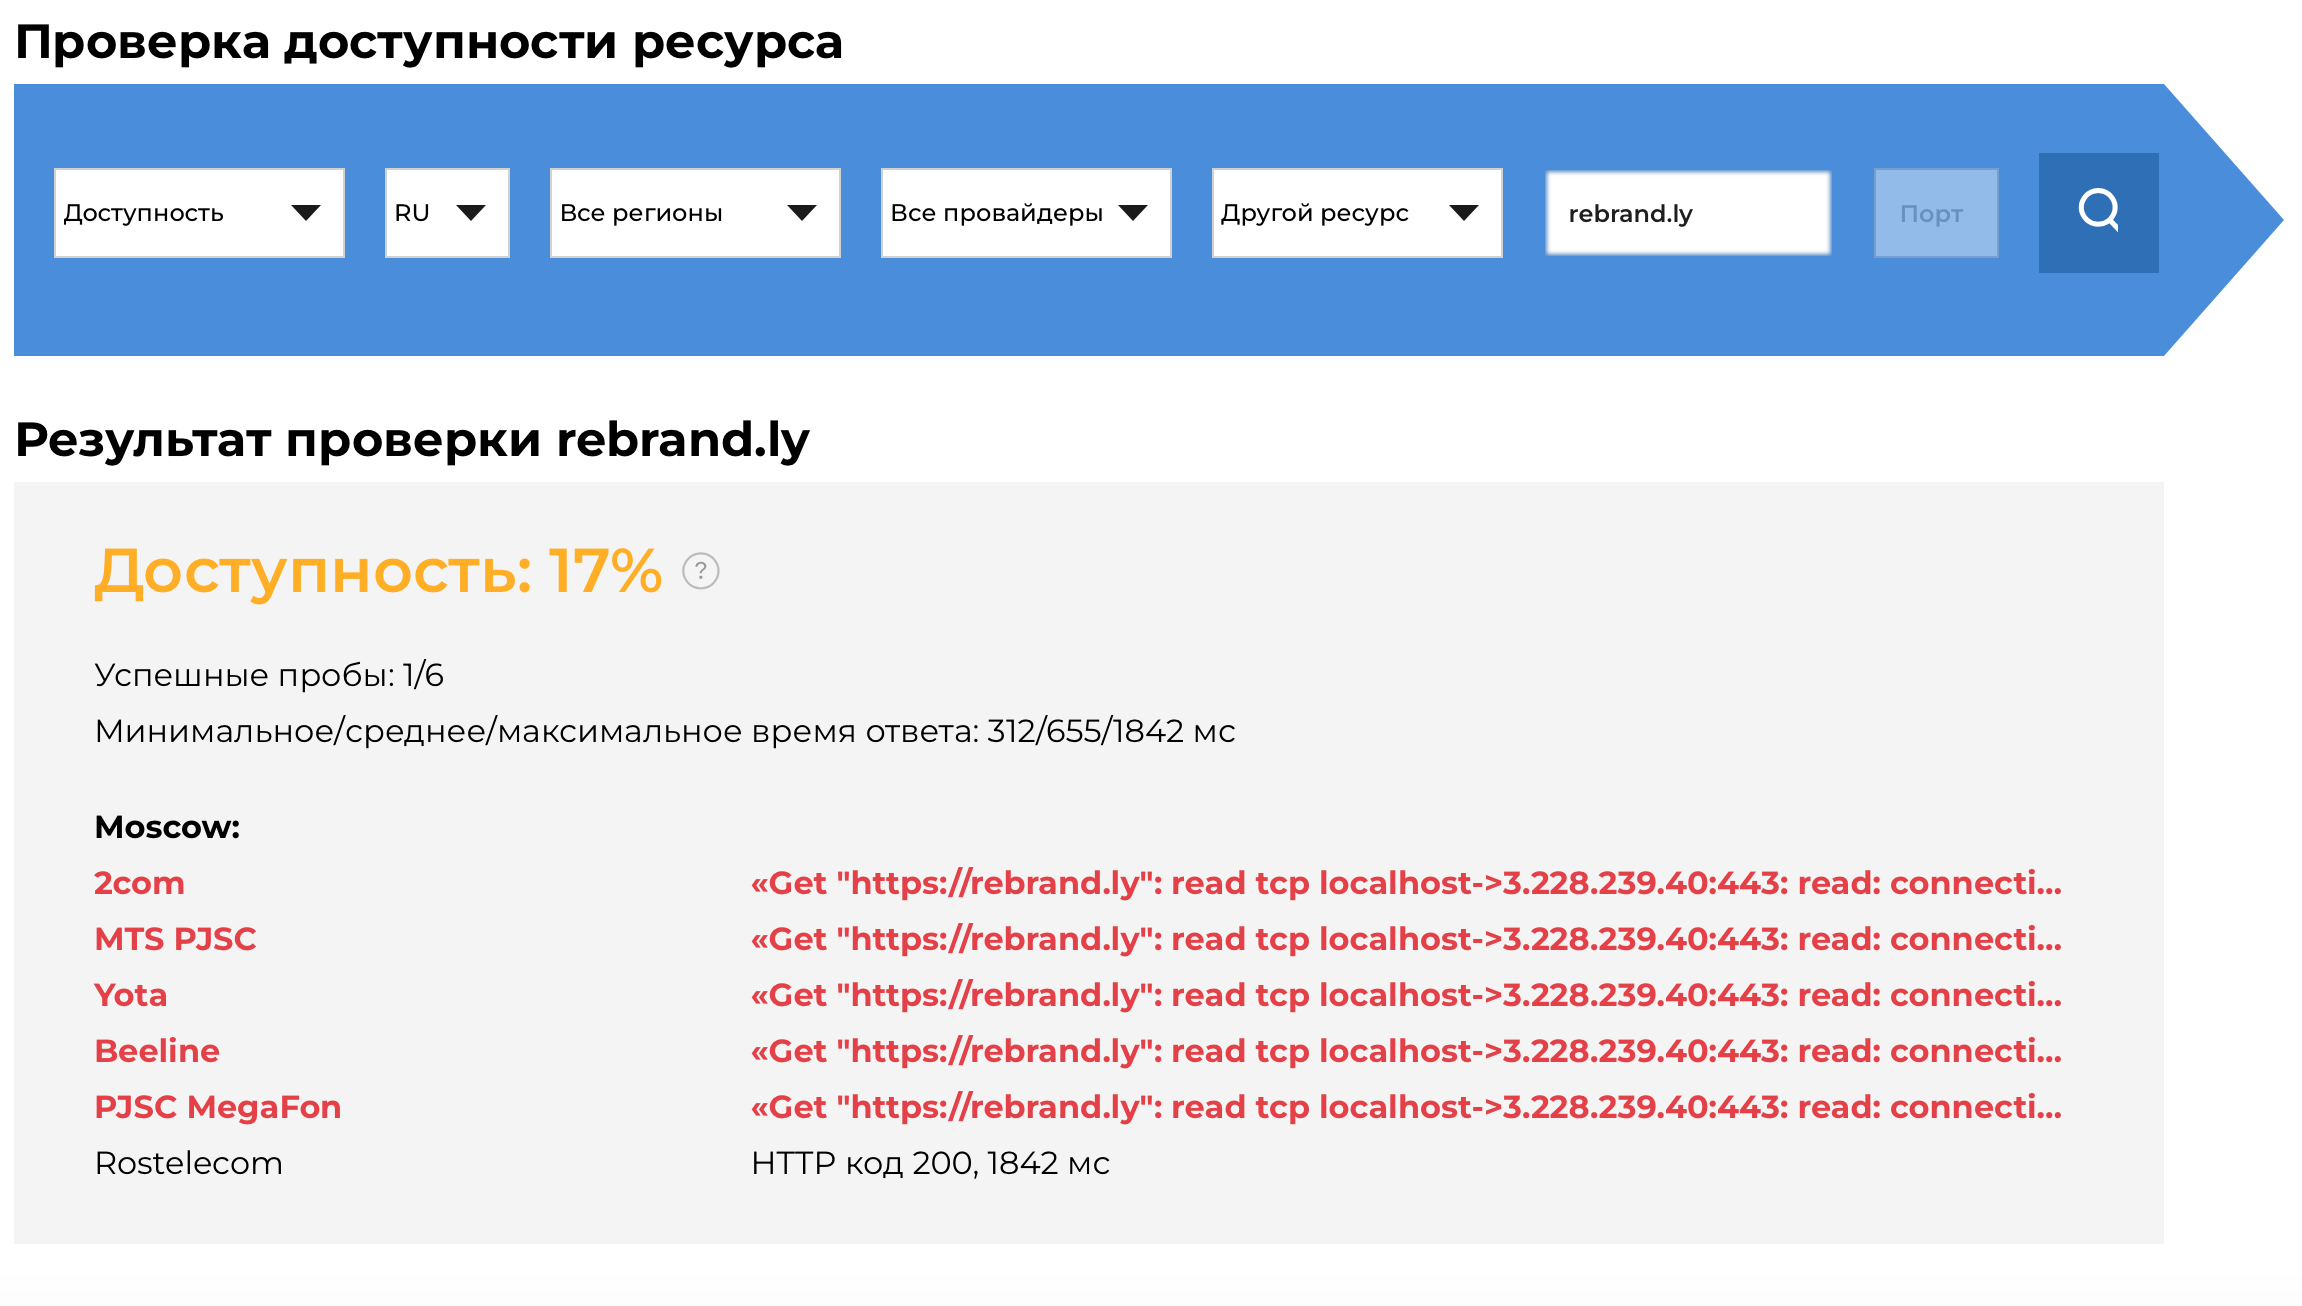This screenshot has width=2302, height=1306.
Task: Click the 2com provider link
Action: point(139,883)
